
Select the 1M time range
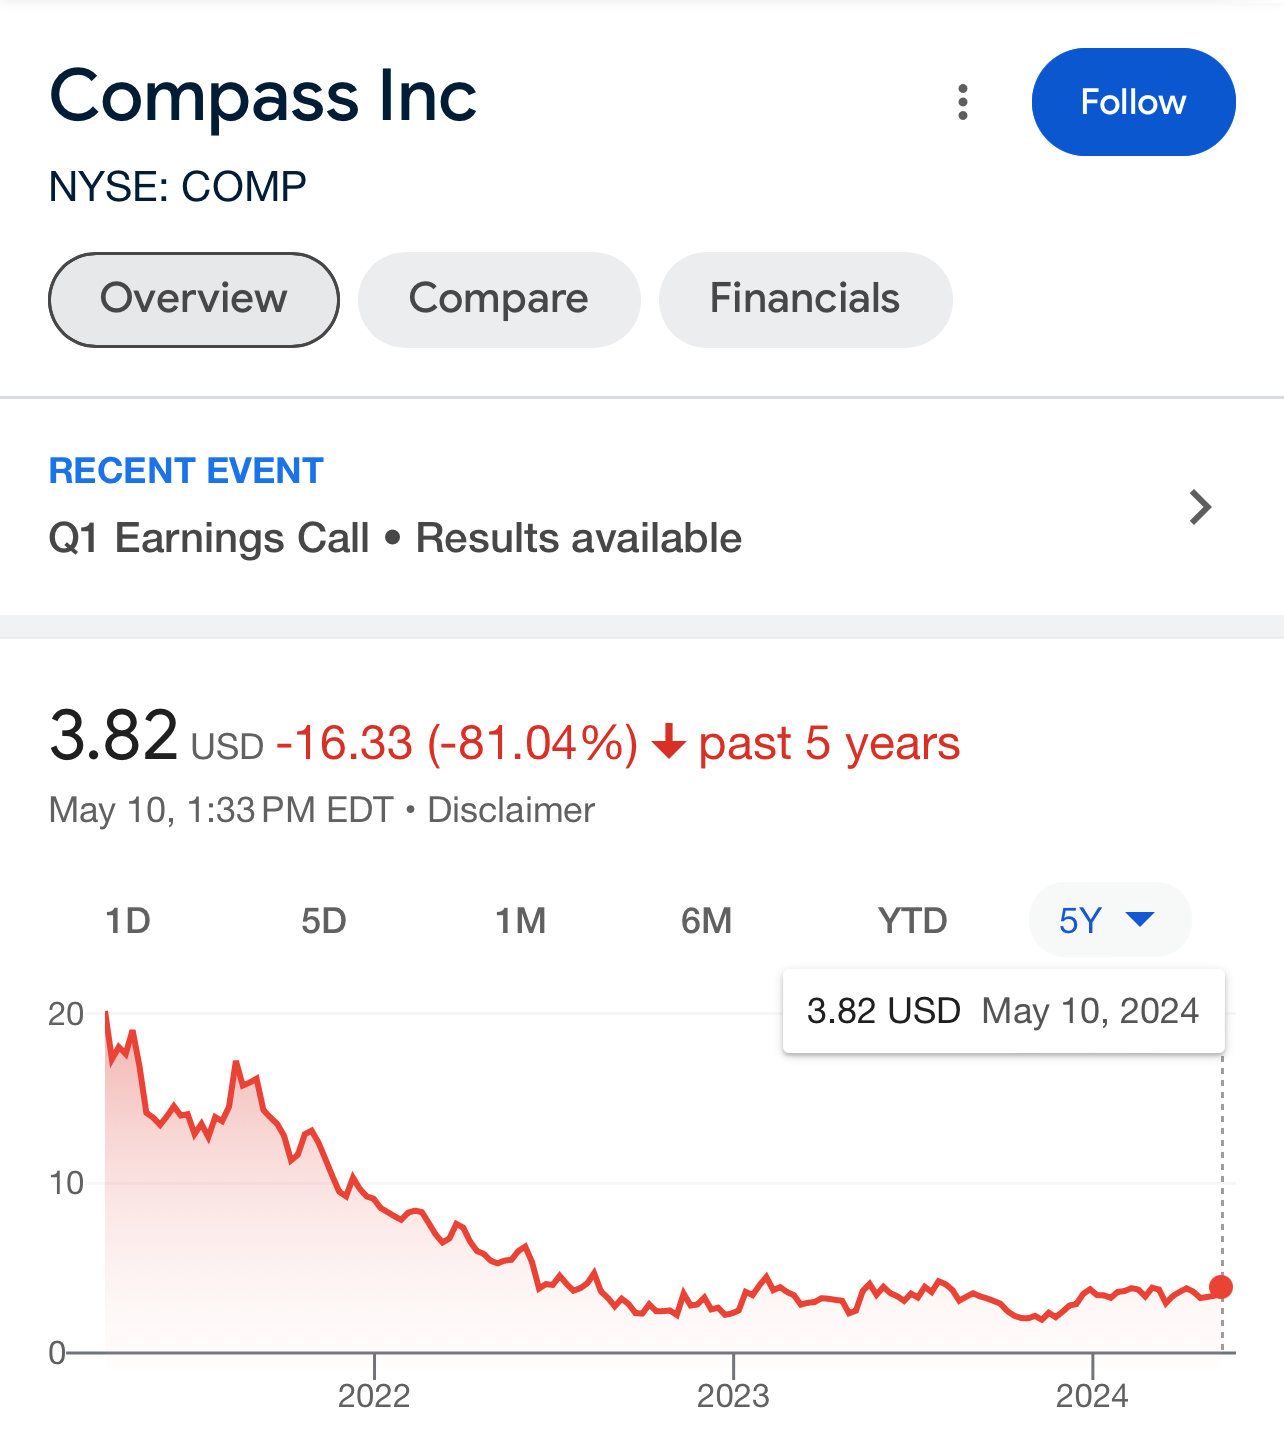pyautogui.click(x=520, y=920)
